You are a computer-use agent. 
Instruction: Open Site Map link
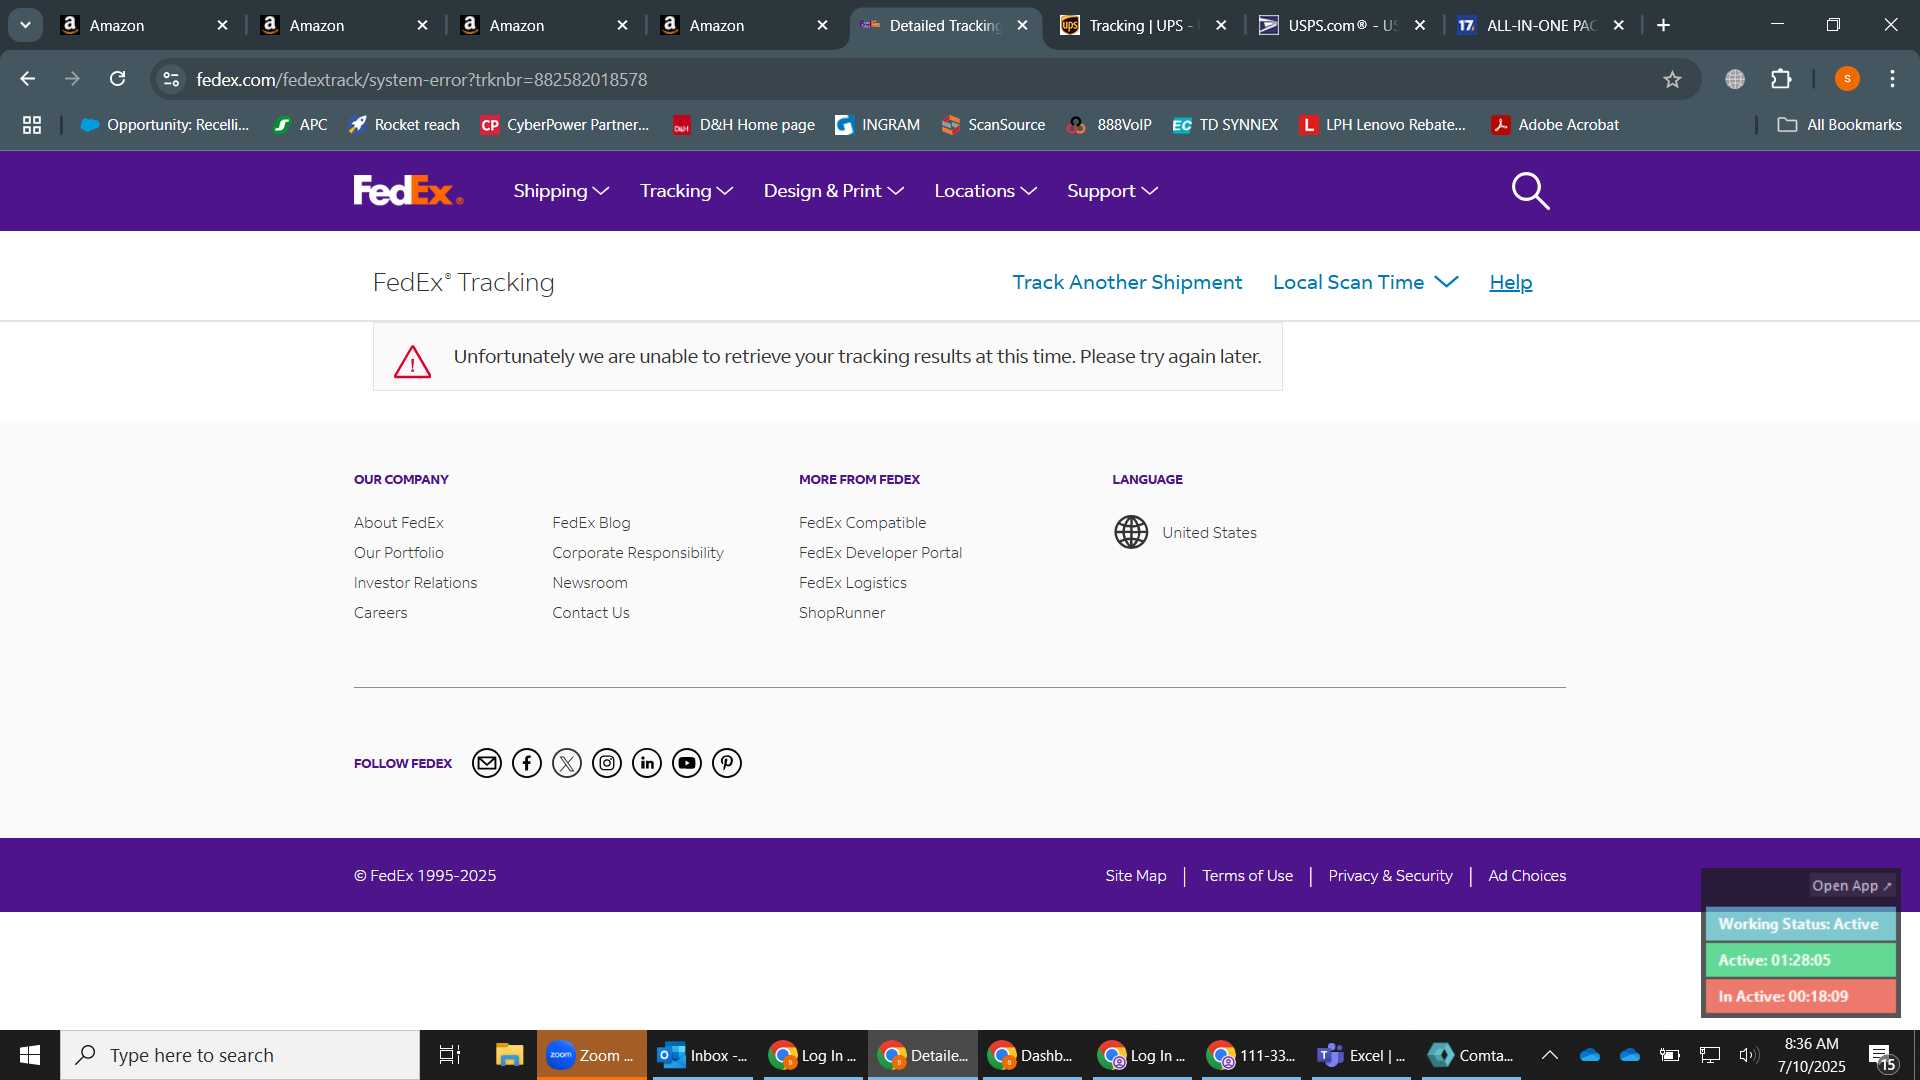(x=1135, y=875)
